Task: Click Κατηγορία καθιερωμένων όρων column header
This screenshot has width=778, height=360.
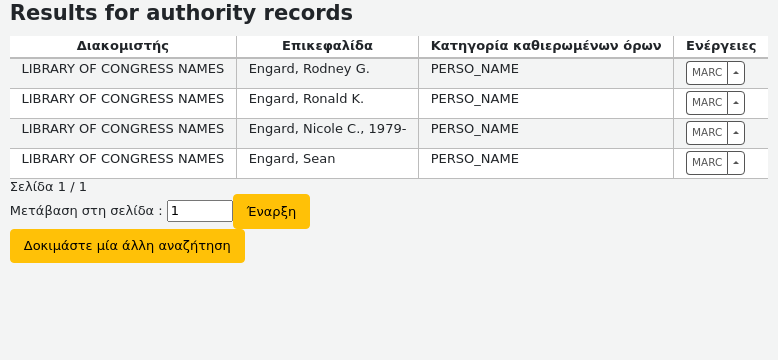Action: click(546, 47)
